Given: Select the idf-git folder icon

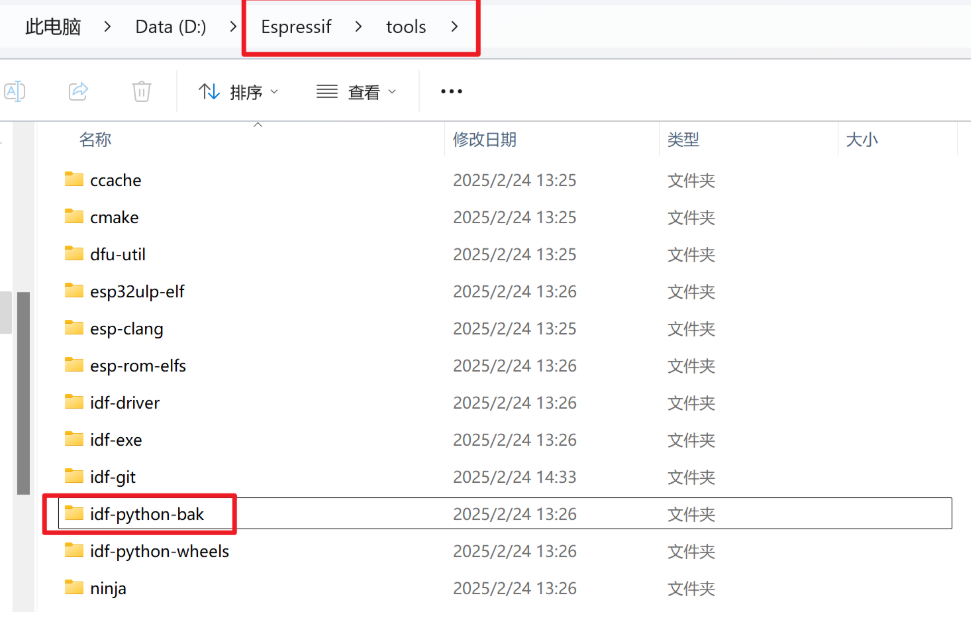Looking at the screenshot, I should click(x=74, y=477).
